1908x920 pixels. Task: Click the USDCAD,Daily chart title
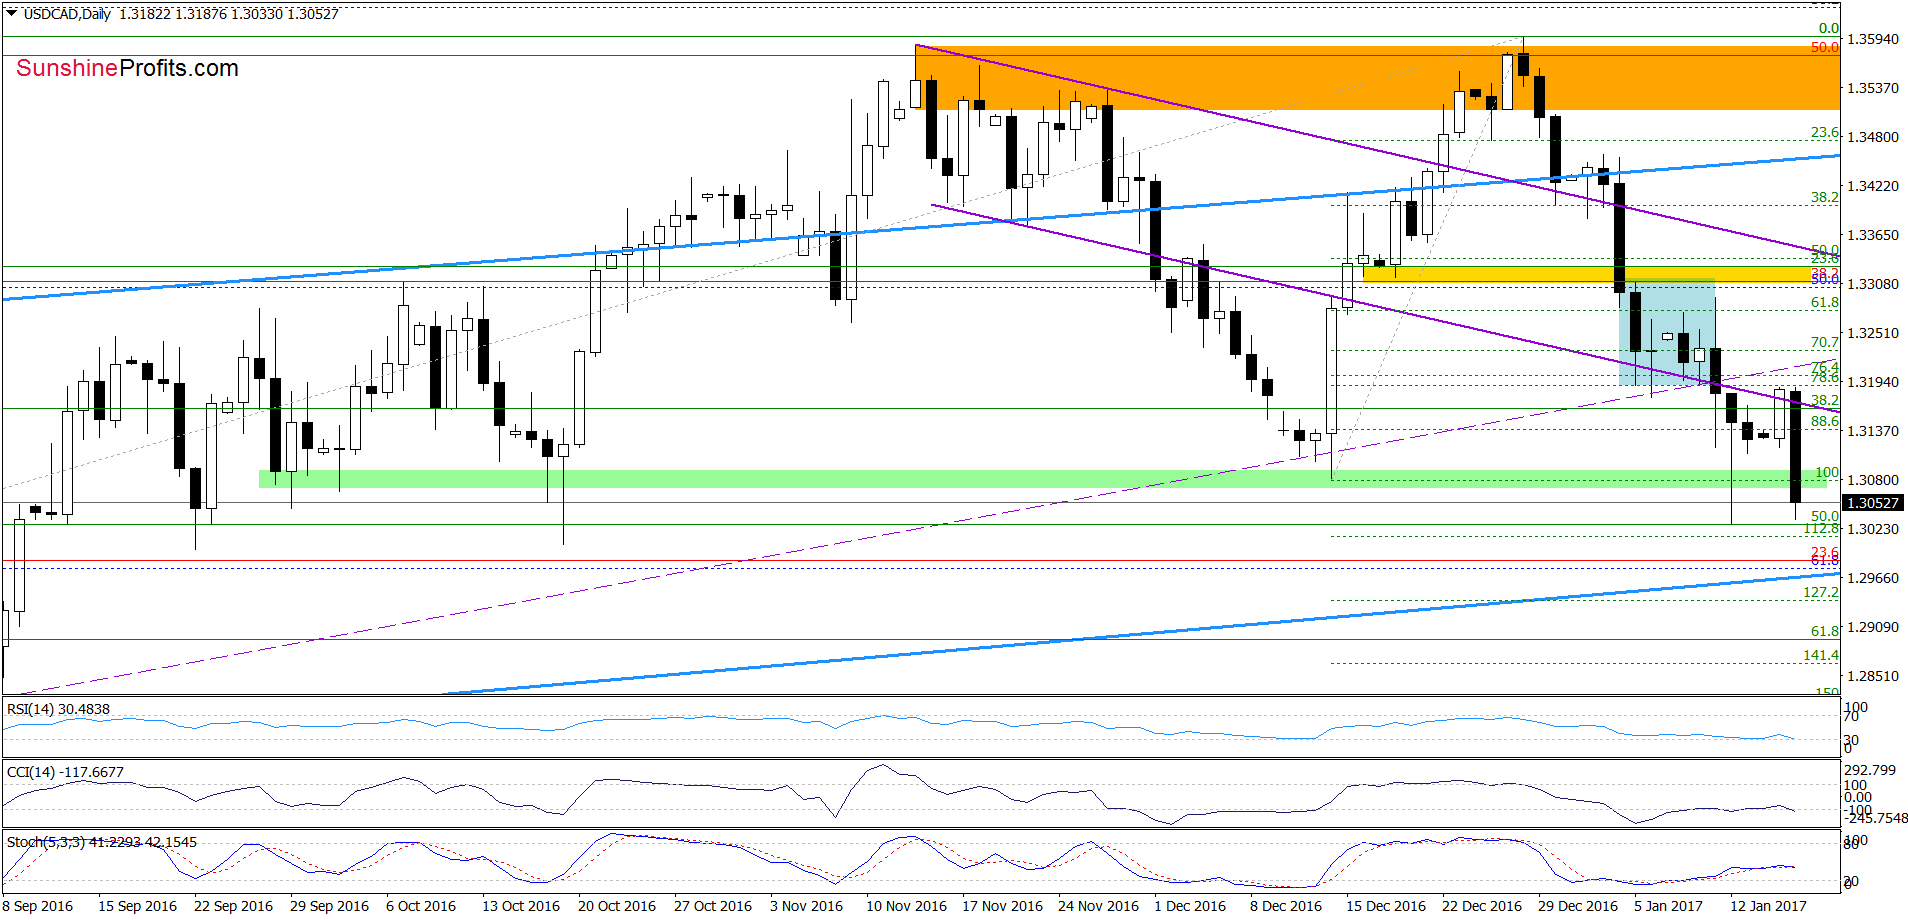tap(67, 14)
